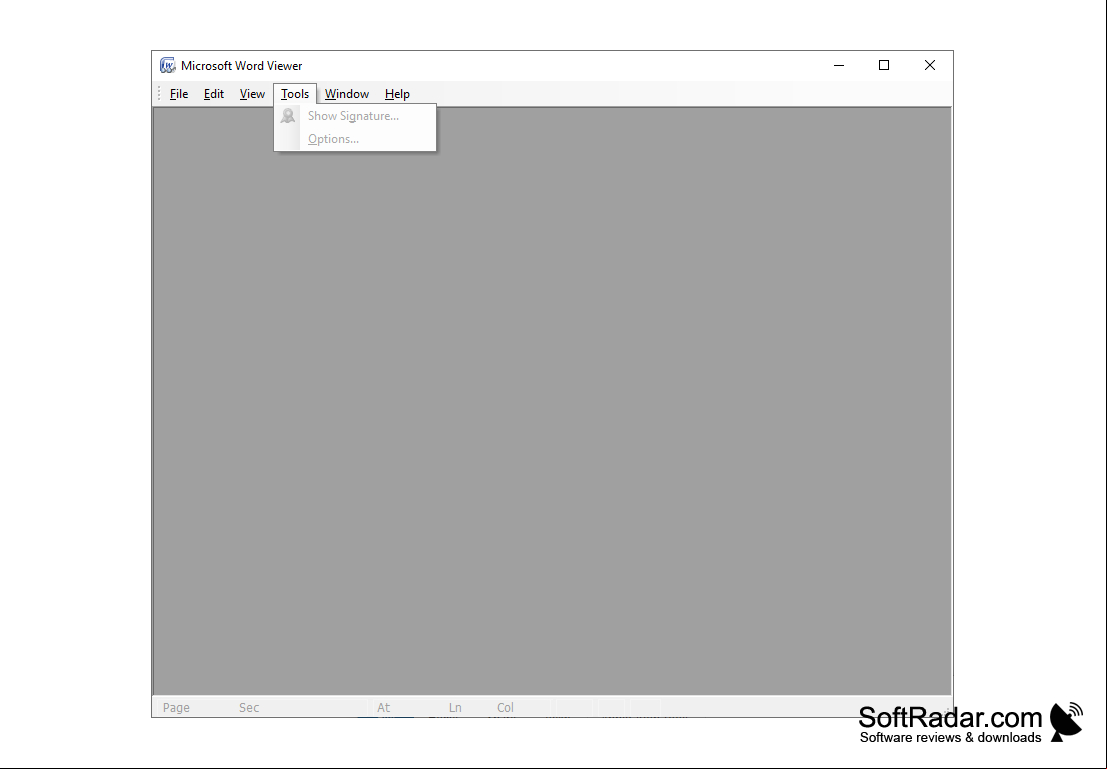Minimize the Word Viewer window
The height and width of the screenshot is (769, 1107).
(839, 66)
